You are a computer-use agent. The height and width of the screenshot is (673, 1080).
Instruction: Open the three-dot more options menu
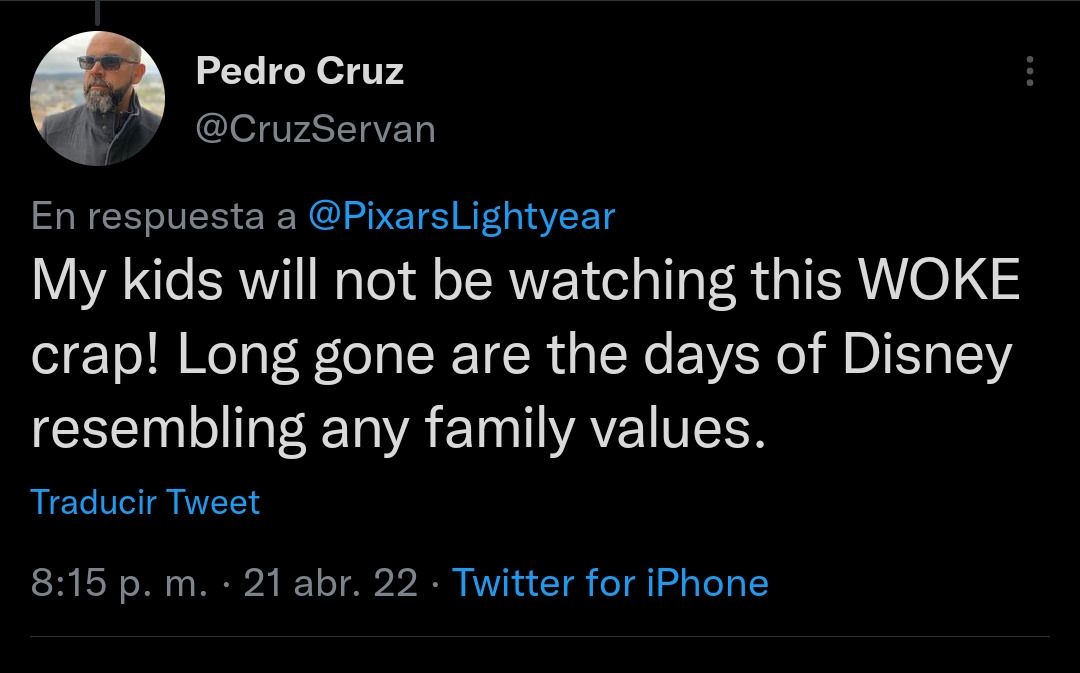[x=1030, y=71]
